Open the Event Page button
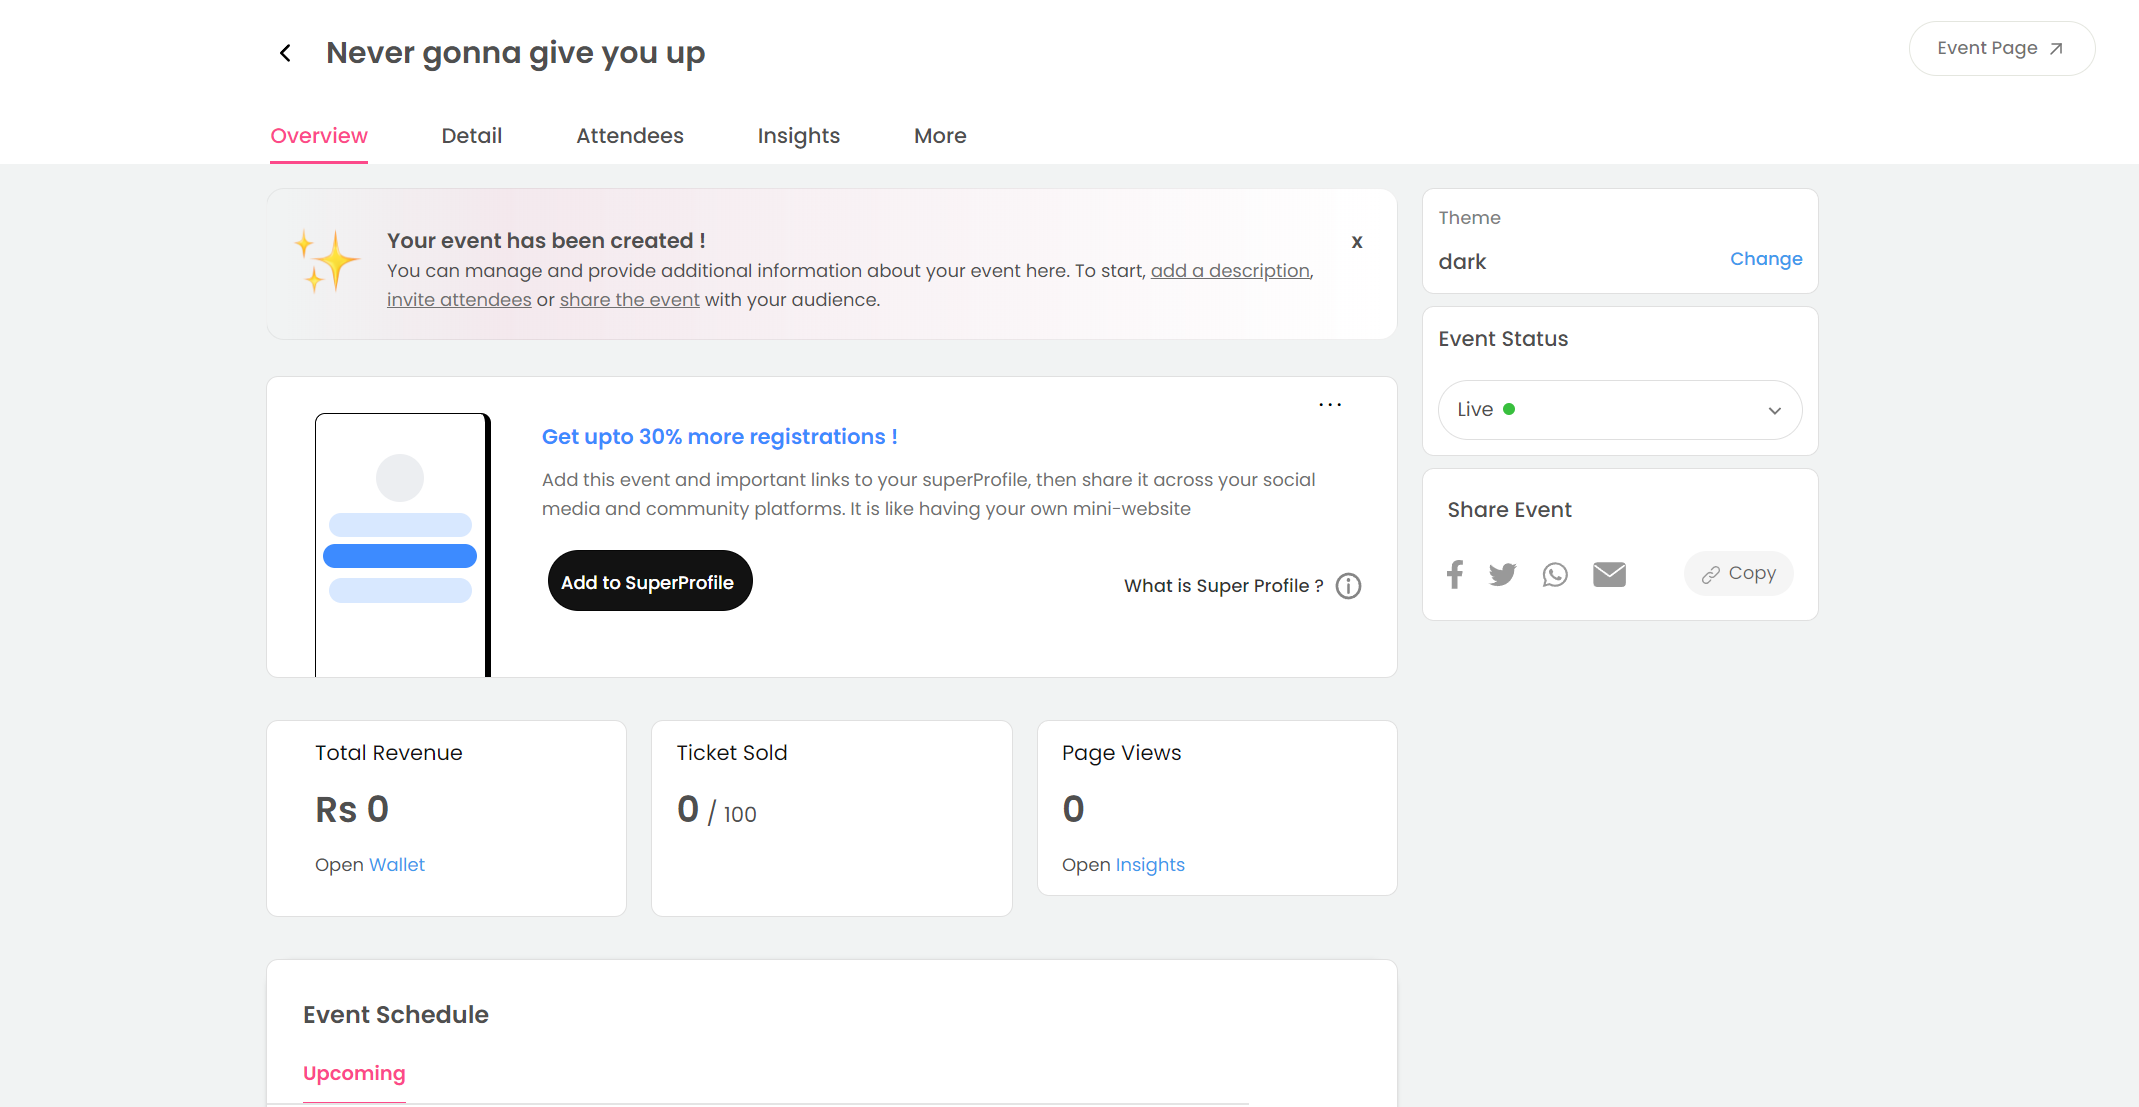Screen dimensions: 2139x1107 [x=2001, y=48]
